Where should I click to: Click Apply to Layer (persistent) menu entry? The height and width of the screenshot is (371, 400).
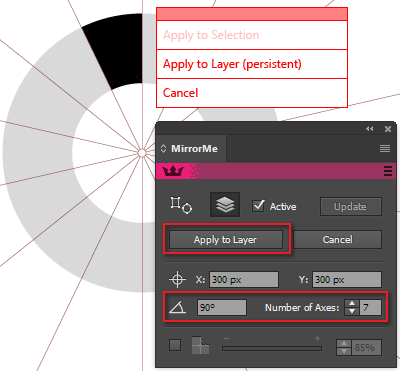pyautogui.click(x=252, y=64)
